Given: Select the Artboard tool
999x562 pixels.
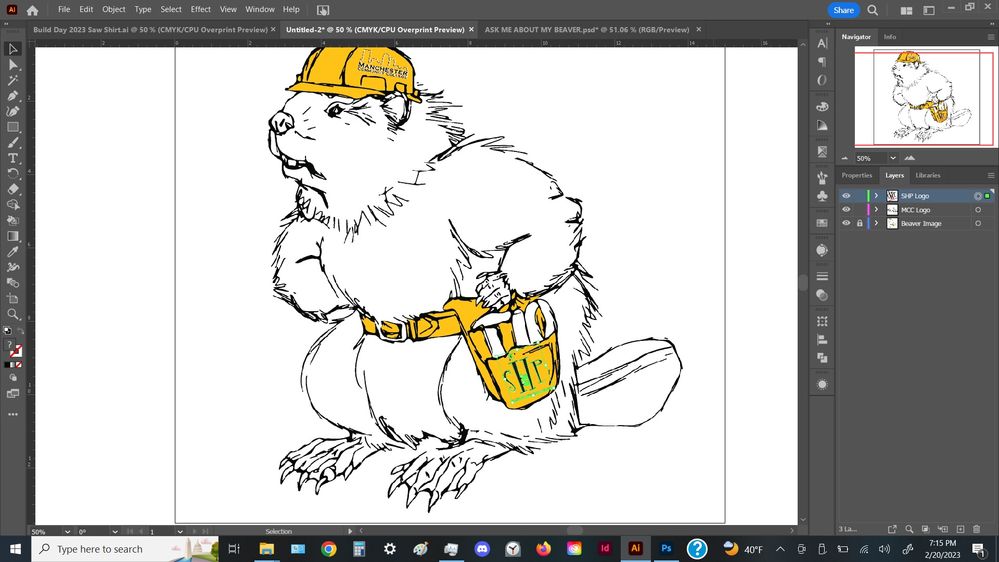Looking at the screenshot, I should point(13,299).
